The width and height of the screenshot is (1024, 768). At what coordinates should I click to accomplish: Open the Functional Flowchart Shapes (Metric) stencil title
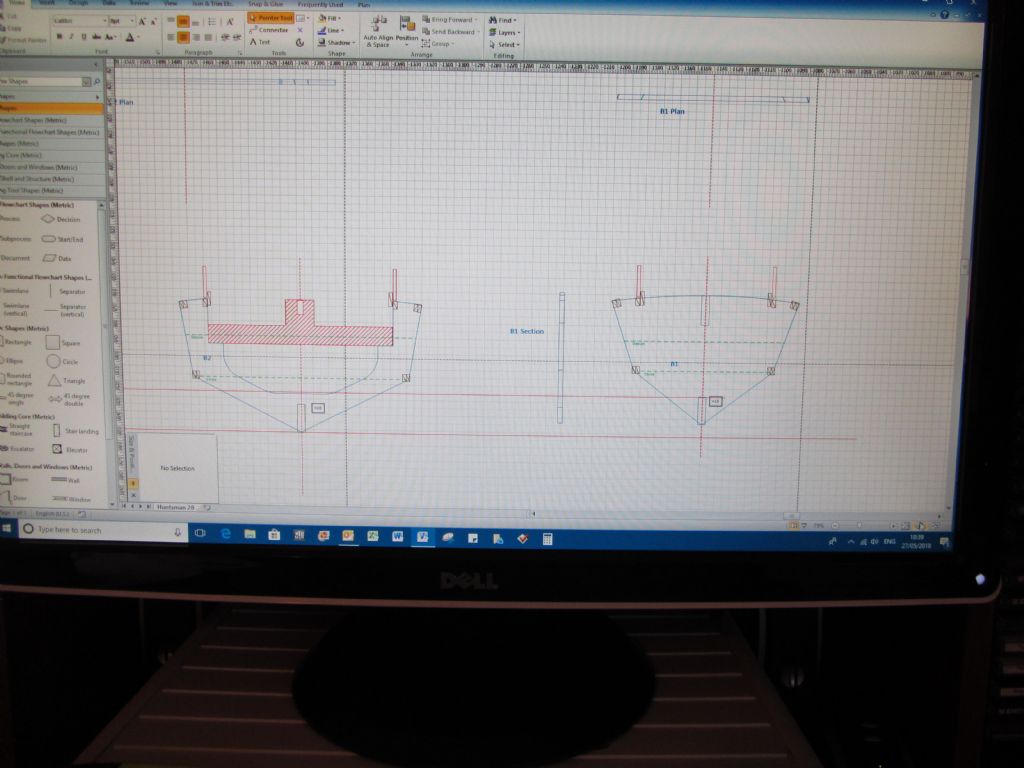point(51,133)
